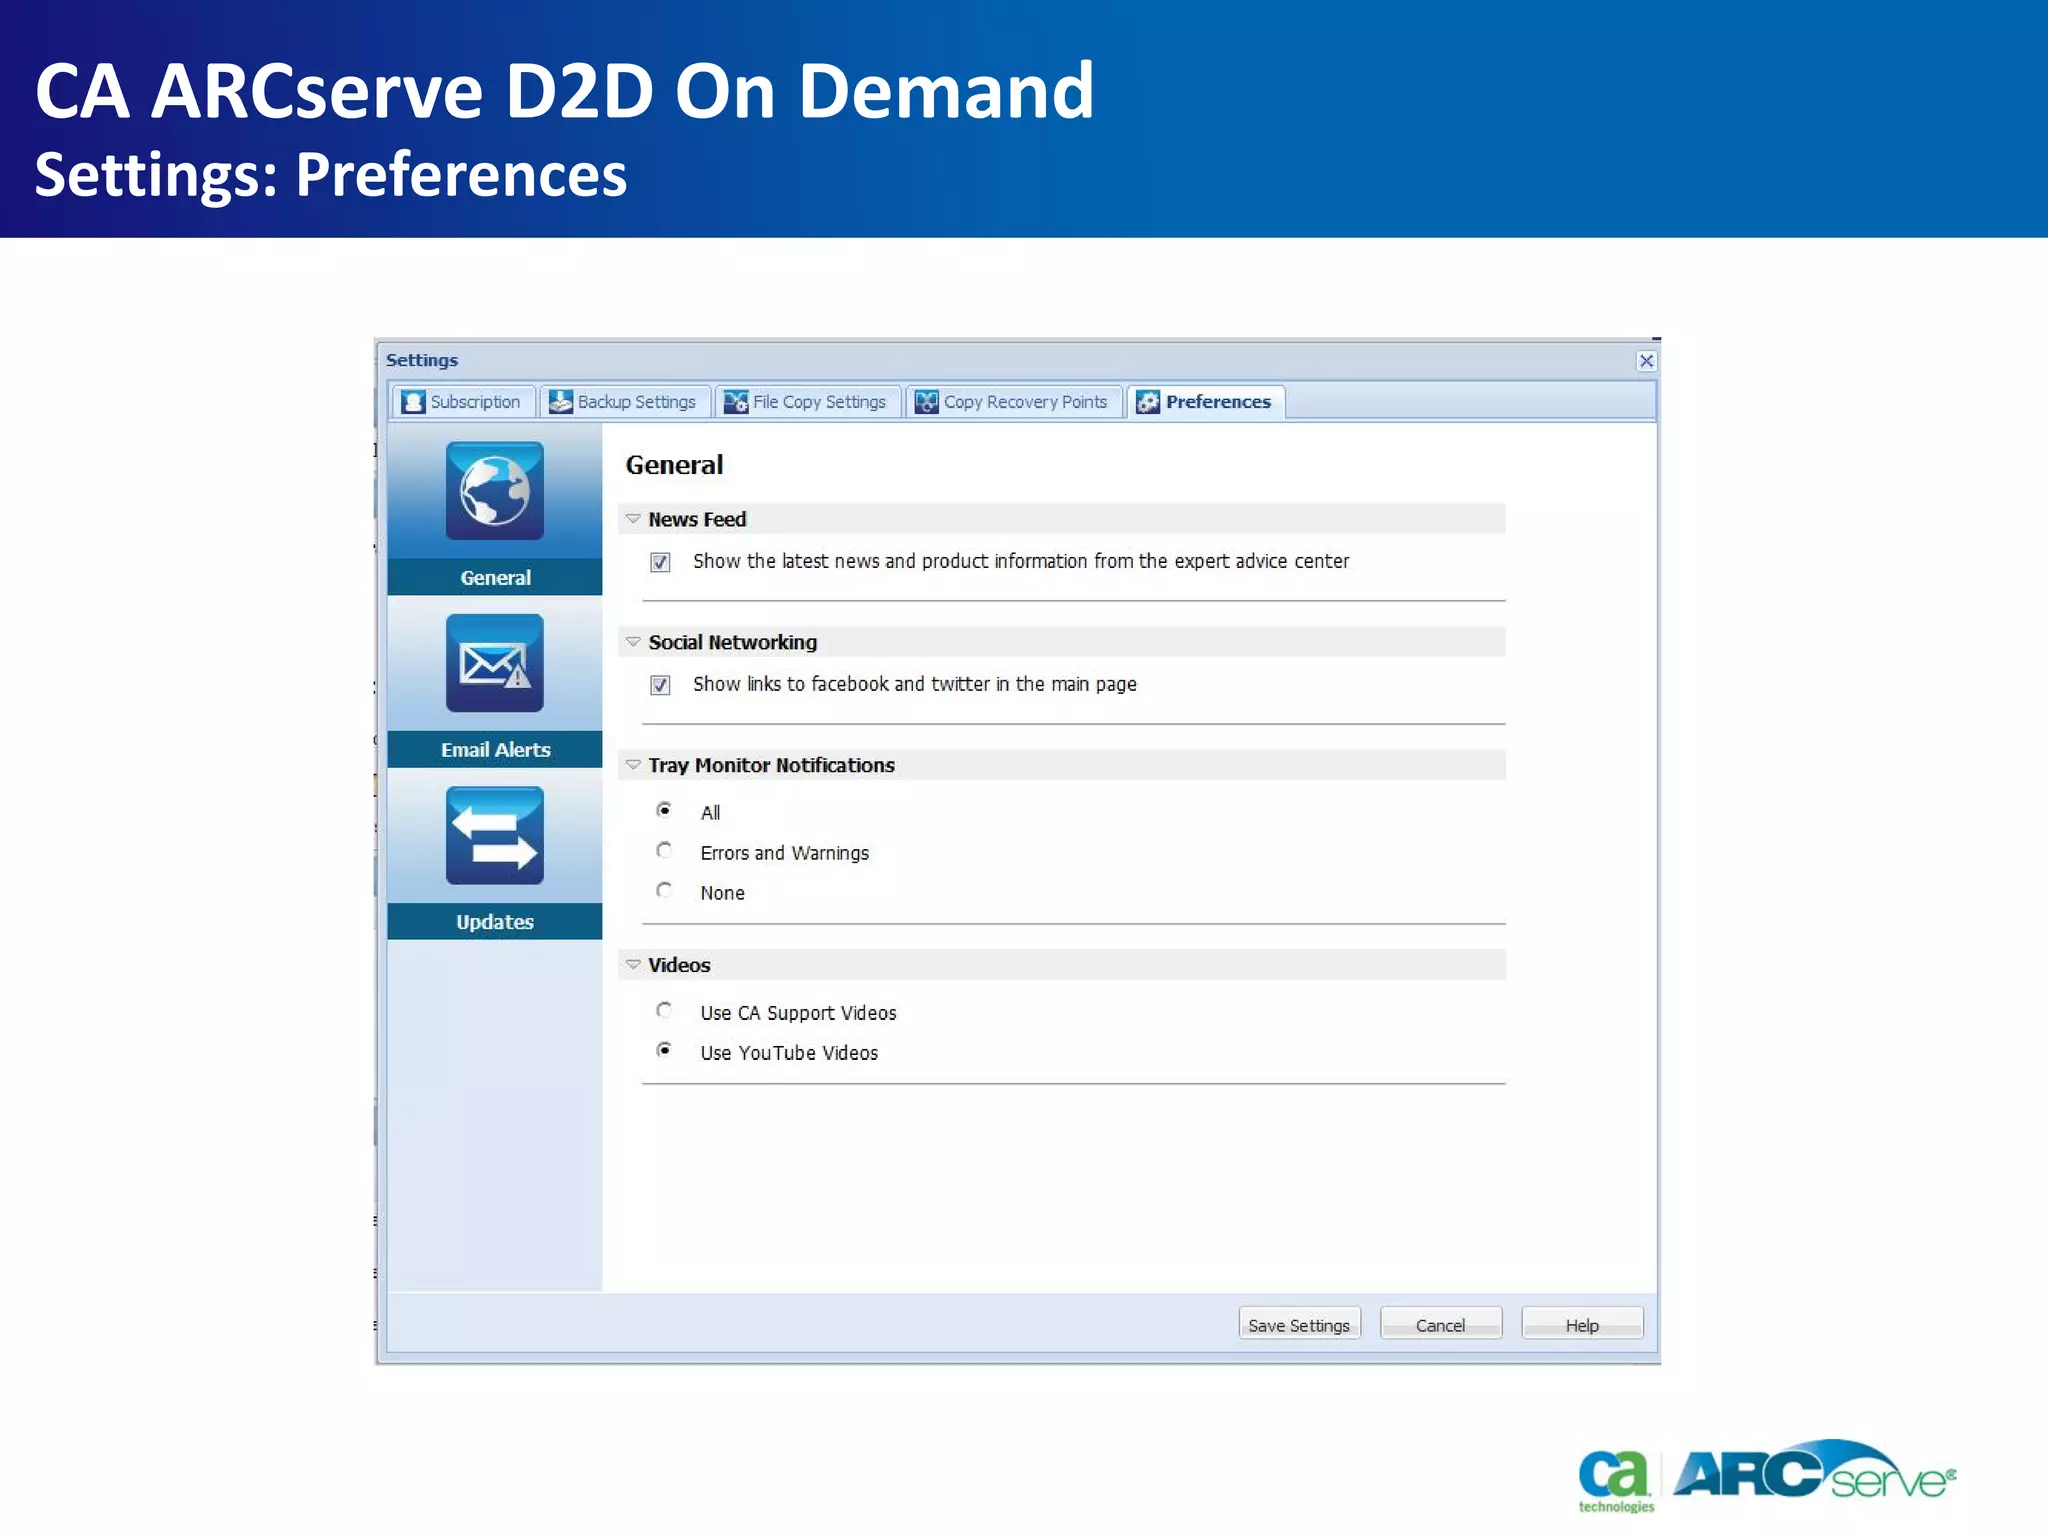Select Use CA Support Videos option

point(664,1010)
